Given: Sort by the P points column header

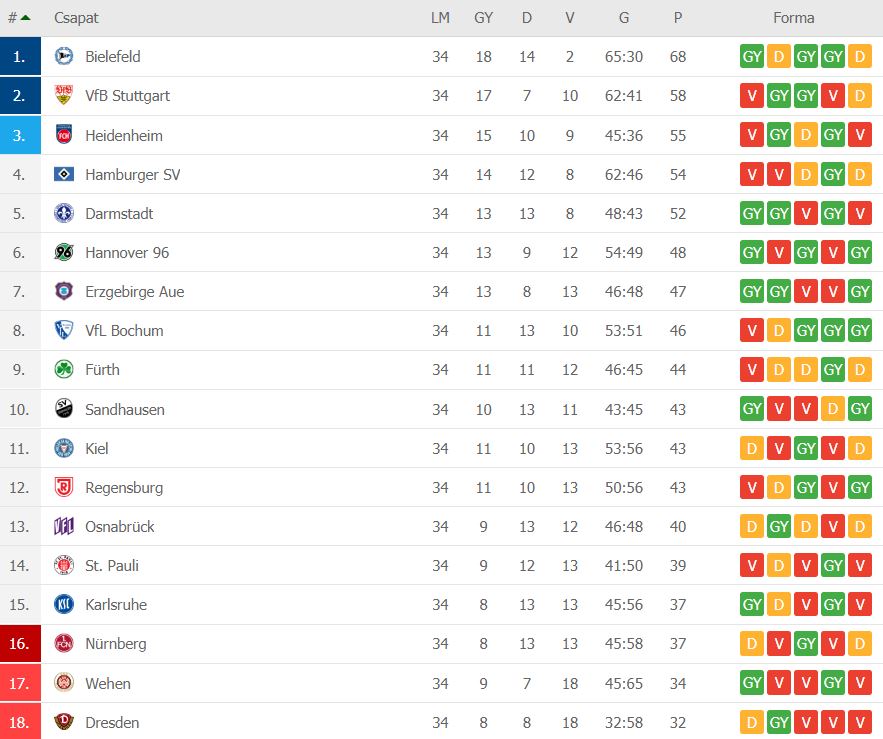Looking at the screenshot, I should [x=678, y=18].
